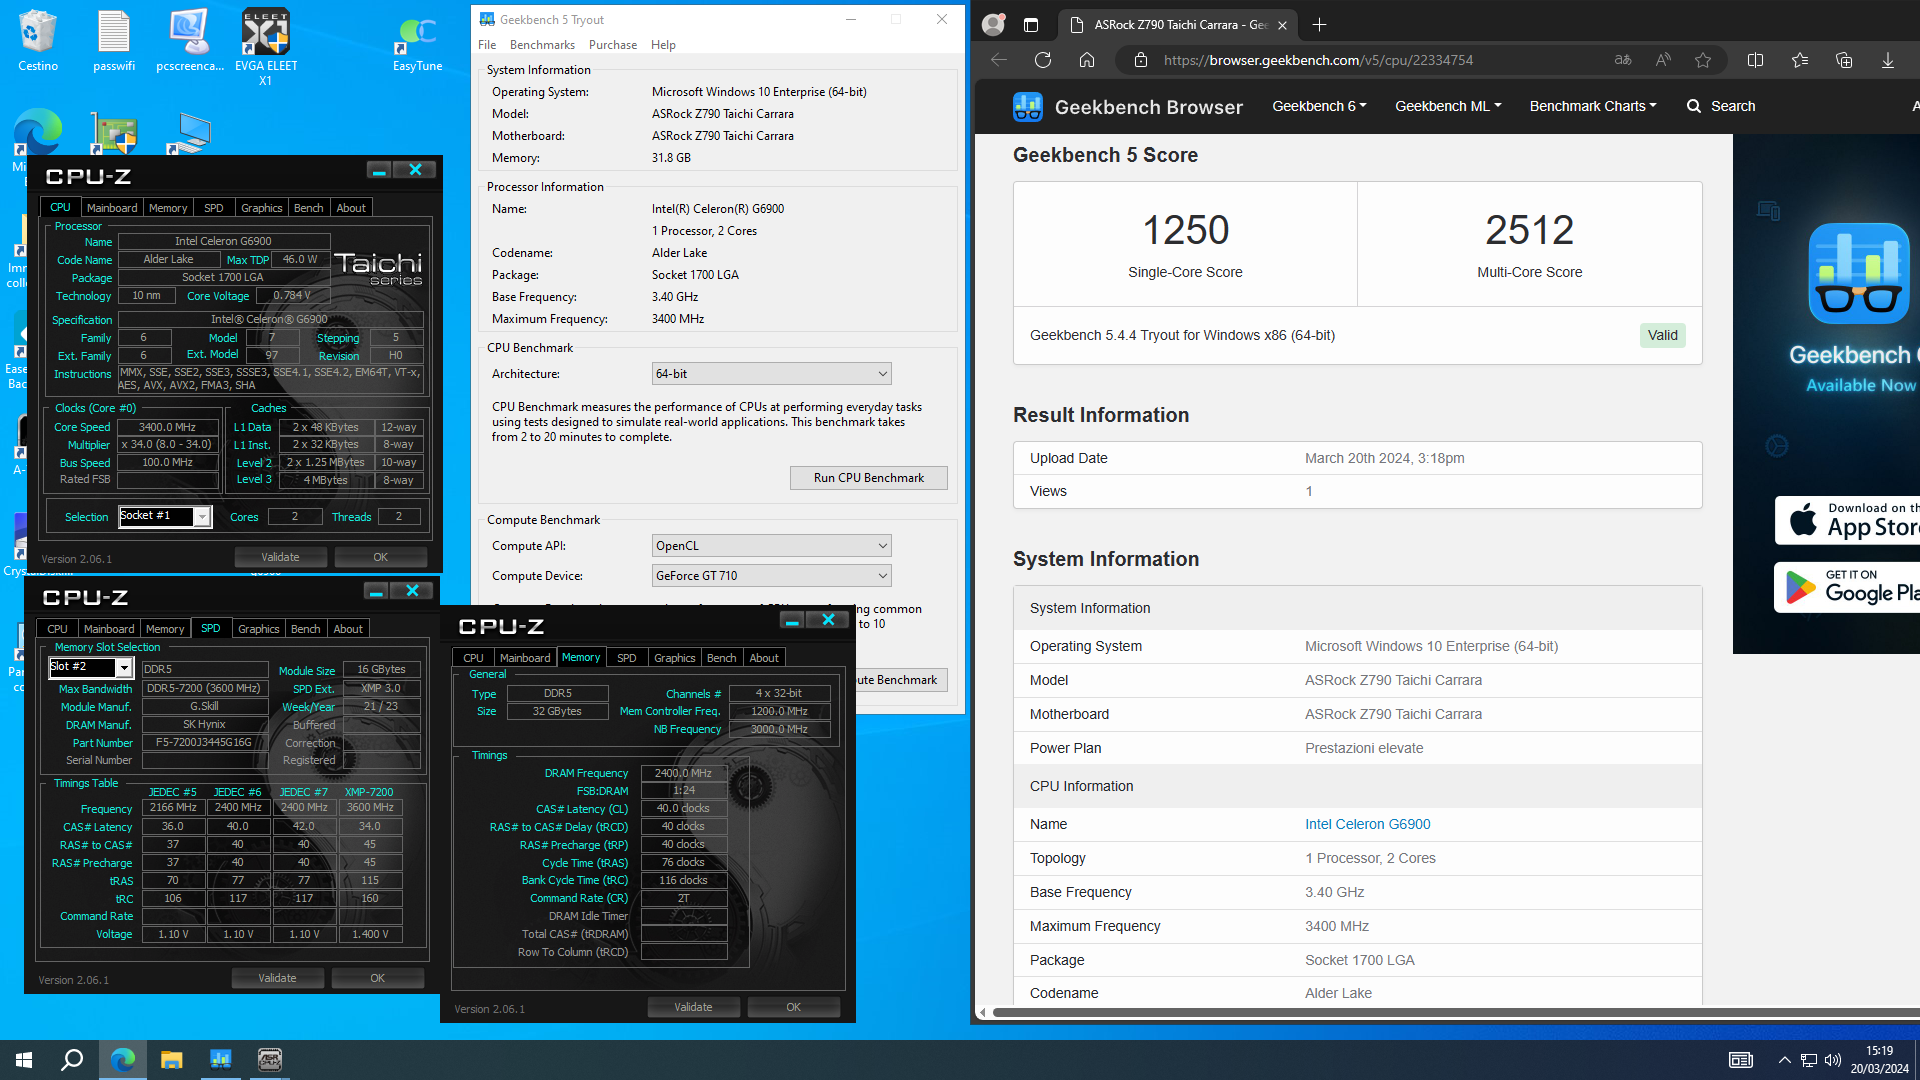Screen dimensions: 1920x1080
Task: Open collections icon in browser toolbar
Action: click(x=1844, y=60)
